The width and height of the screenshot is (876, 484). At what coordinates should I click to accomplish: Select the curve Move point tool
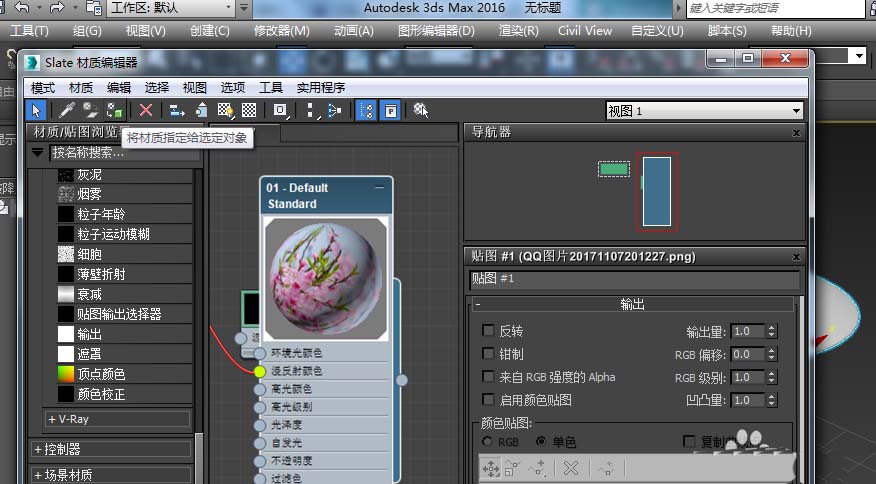click(491, 468)
